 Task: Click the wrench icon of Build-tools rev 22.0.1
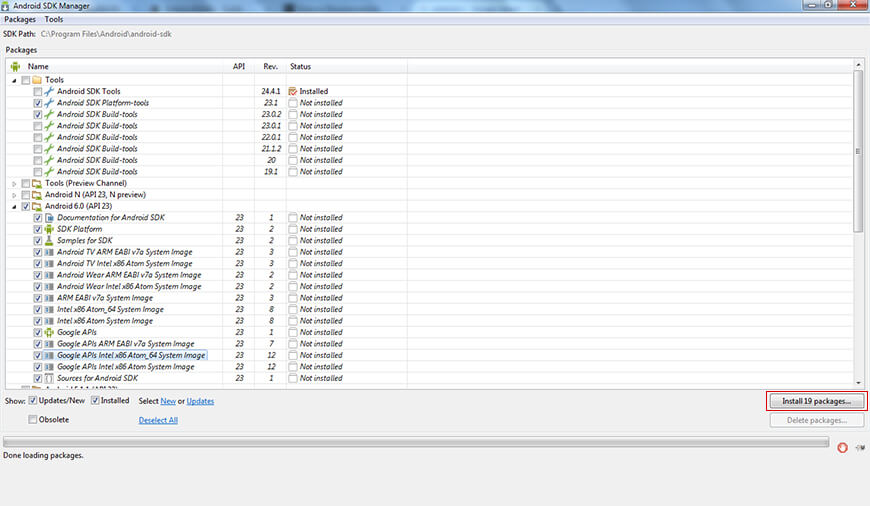pos(49,138)
